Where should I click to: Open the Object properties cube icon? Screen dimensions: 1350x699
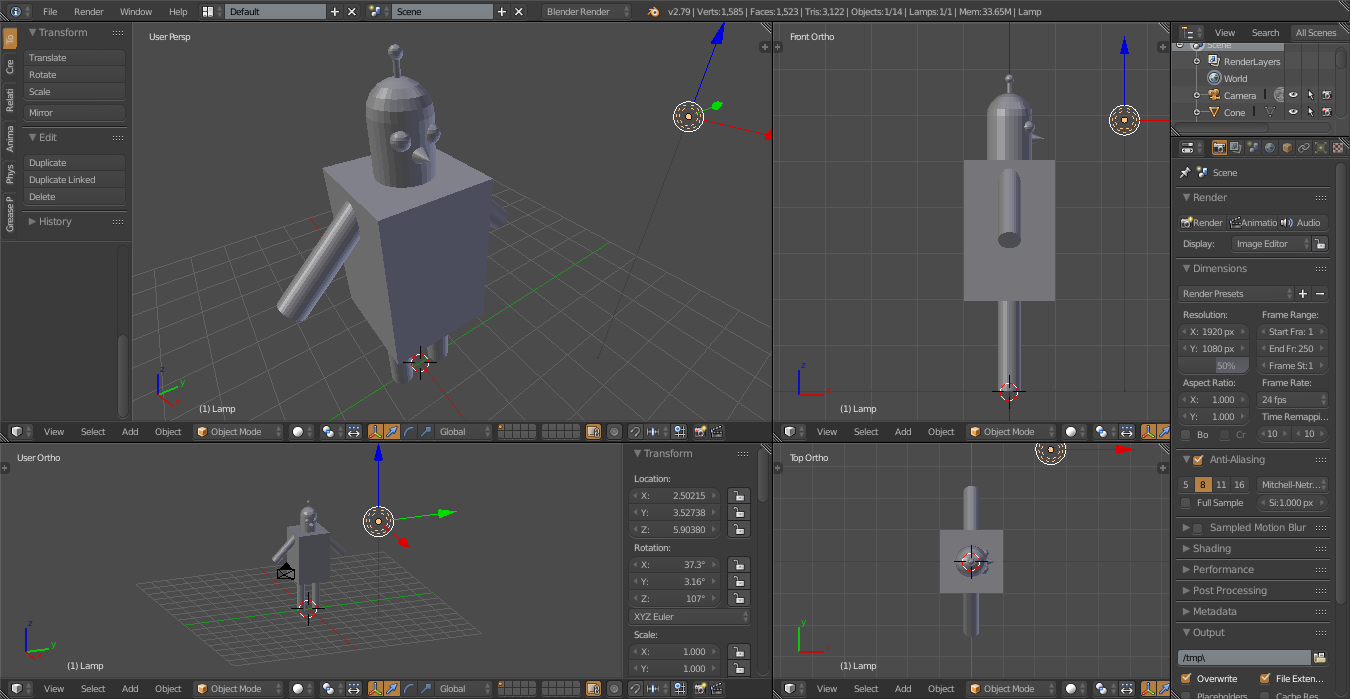1287,147
